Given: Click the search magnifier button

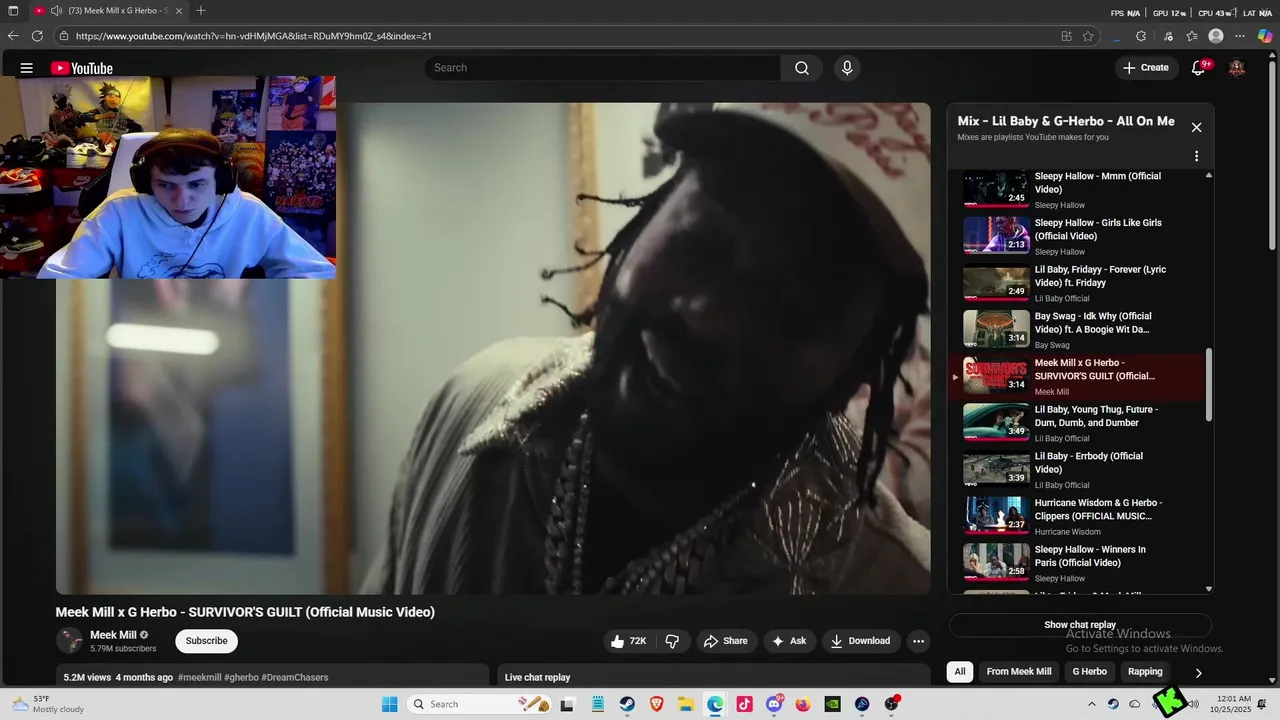Looking at the screenshot, I should pos(802,68).
